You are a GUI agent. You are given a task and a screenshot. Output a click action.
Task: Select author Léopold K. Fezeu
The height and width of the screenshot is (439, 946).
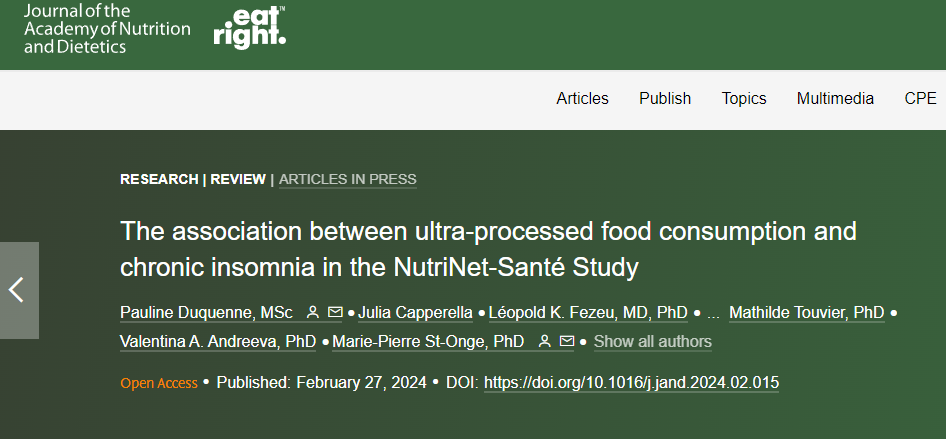[x=588, y=312]
